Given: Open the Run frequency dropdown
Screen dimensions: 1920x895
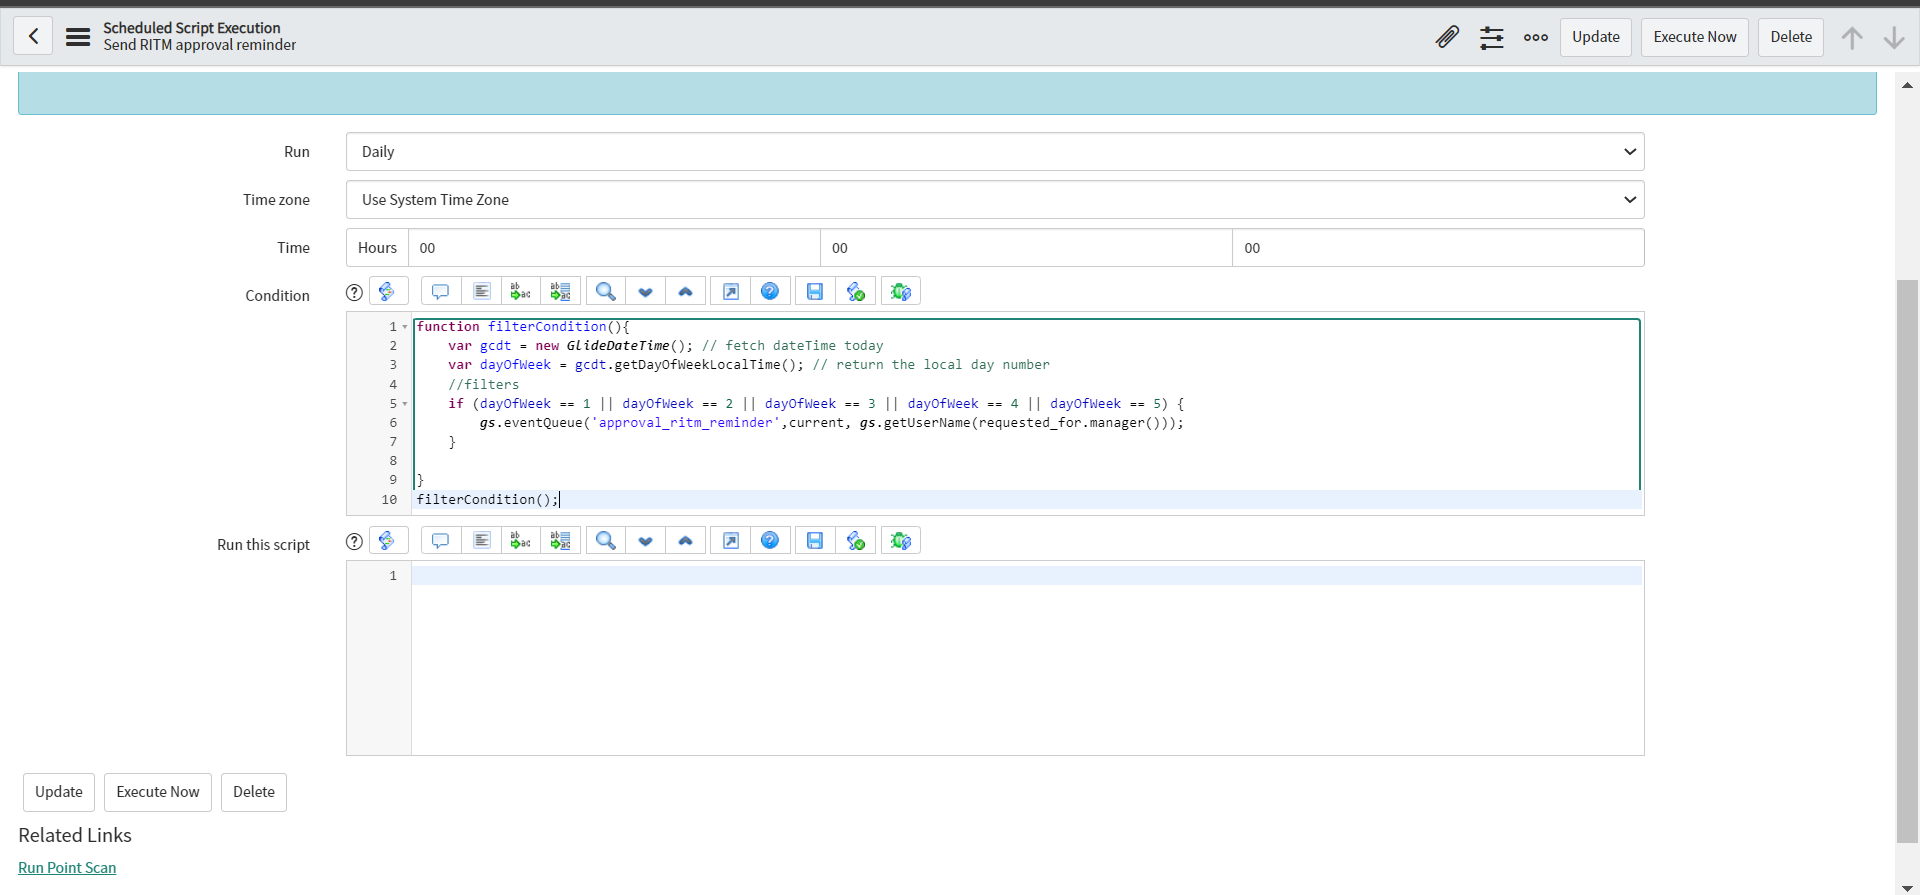Looking at the screenshot, I should 994,152.
